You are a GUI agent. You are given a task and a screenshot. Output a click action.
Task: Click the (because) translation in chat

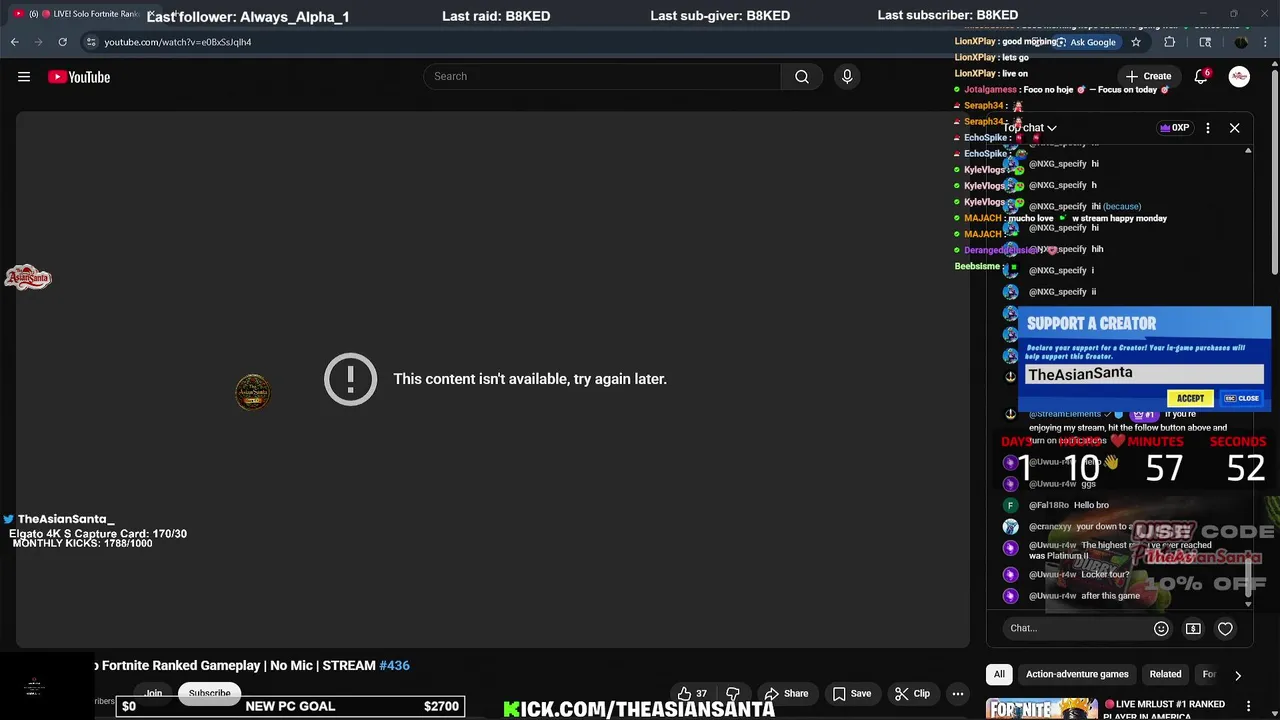(1122, 206)
